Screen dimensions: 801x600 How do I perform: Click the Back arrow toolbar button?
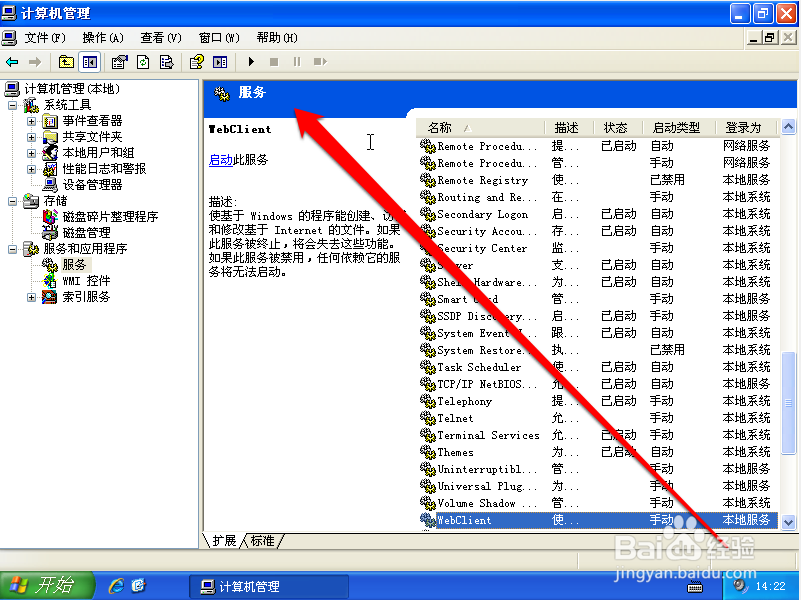click(x=12, y=62)
